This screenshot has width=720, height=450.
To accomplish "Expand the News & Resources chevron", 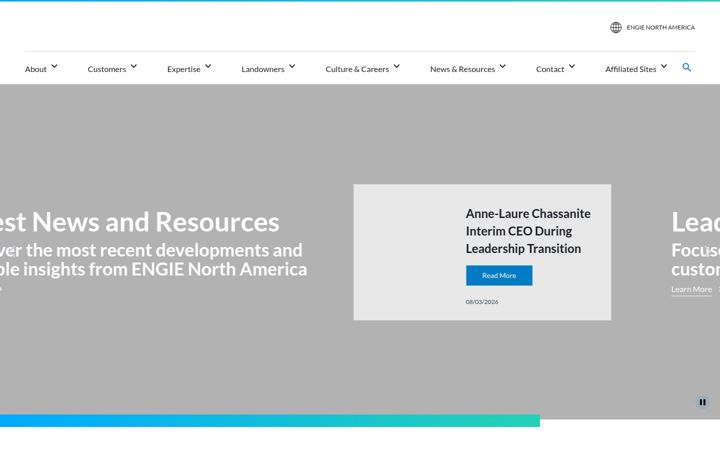I will [502, 67].
